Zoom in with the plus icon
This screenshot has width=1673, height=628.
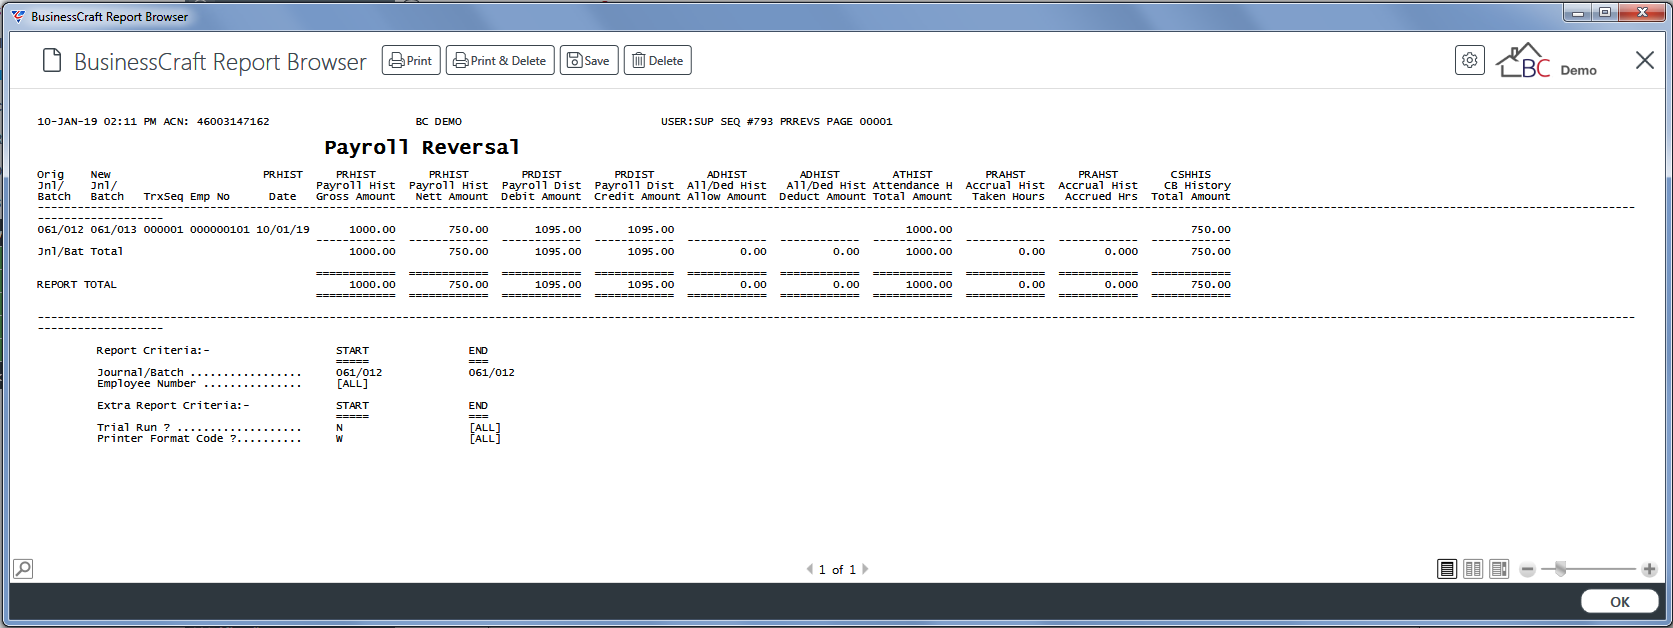click(1649, 569)
